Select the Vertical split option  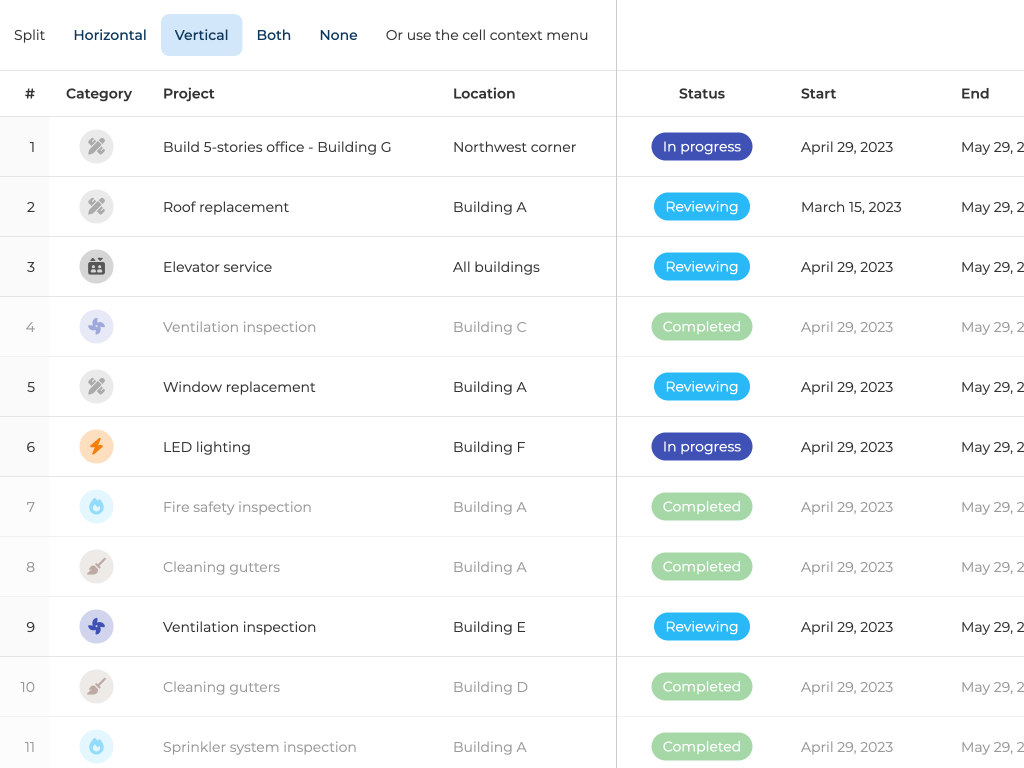point(201,35)
